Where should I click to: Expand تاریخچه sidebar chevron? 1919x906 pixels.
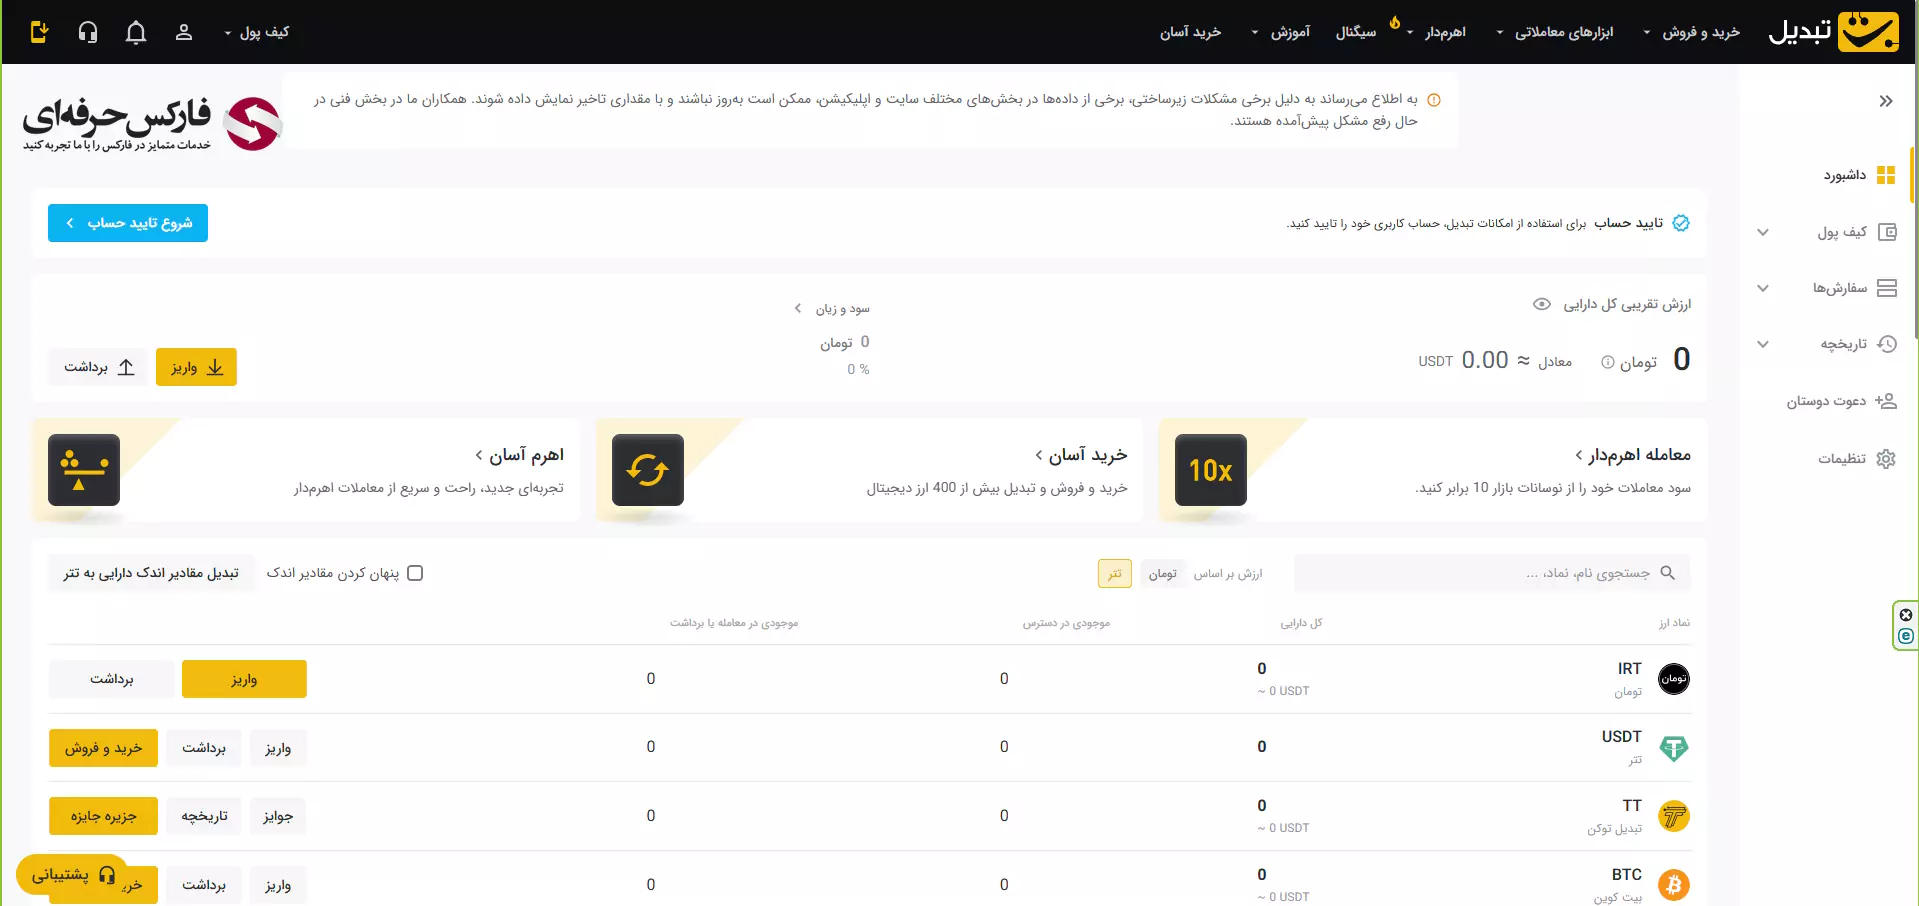click(x=1763, y=344)
